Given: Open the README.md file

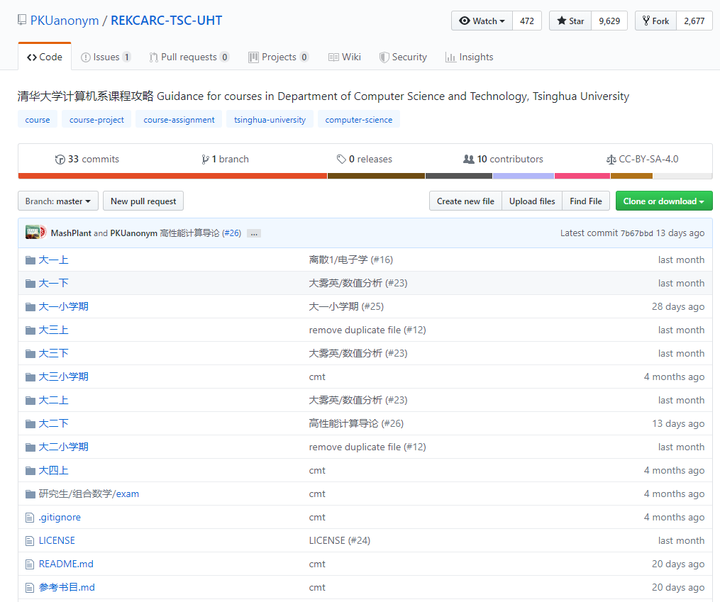Looking at the screenshot, I should pyautogui.click(x=66, y=564).
